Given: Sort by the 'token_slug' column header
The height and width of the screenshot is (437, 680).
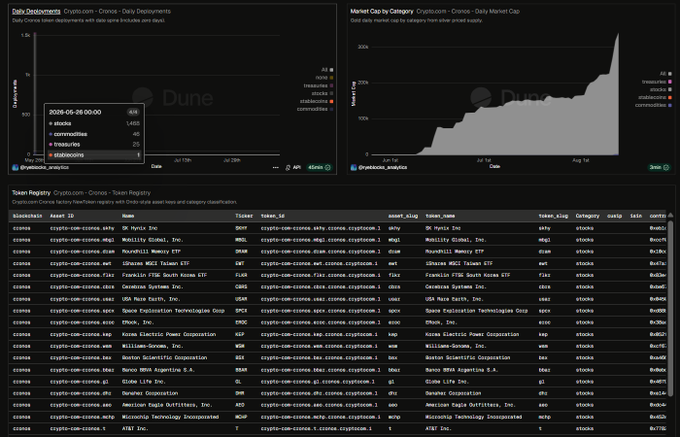Looking at the screenshot, I should [x=553, y=216].
